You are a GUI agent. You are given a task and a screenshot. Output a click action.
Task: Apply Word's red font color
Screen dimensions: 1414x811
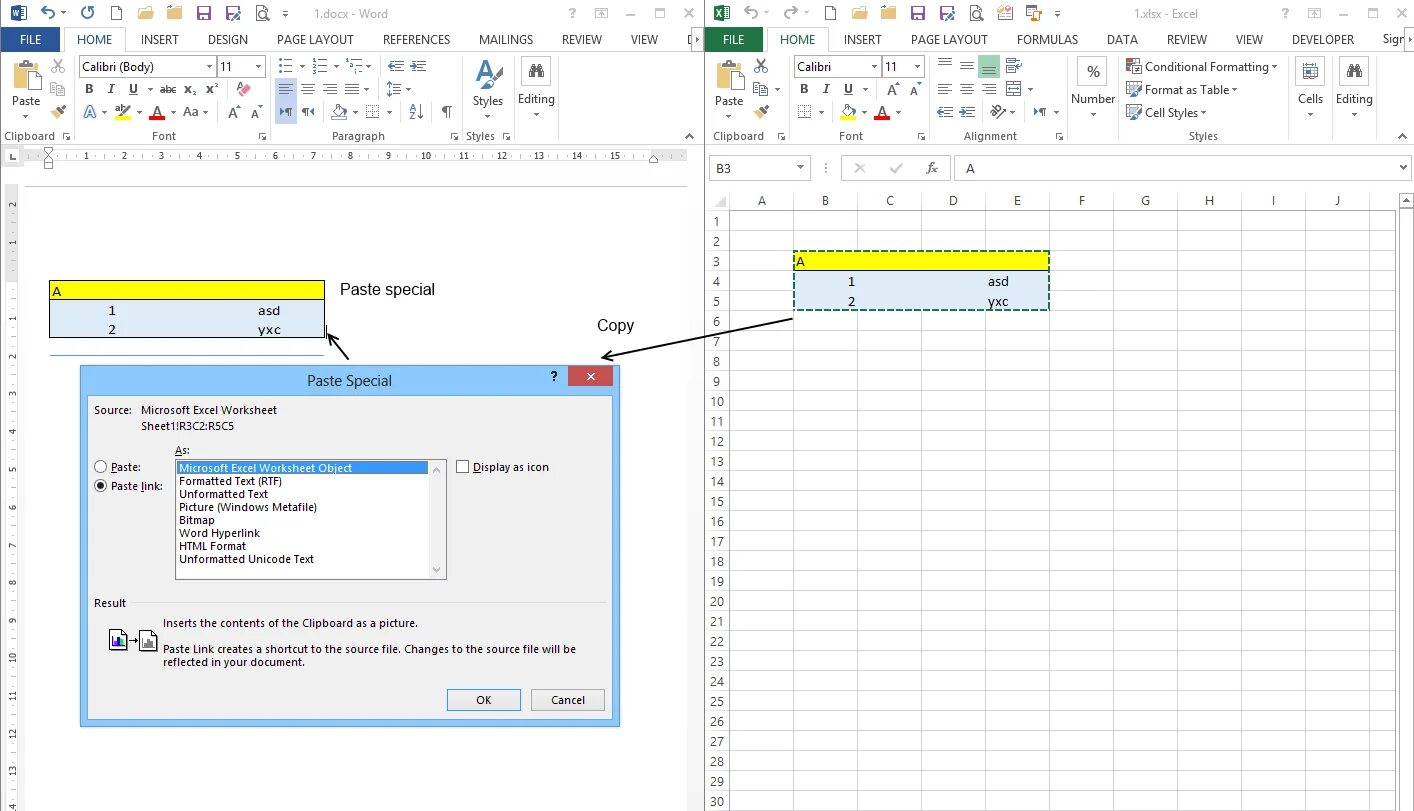pos(157,112)
